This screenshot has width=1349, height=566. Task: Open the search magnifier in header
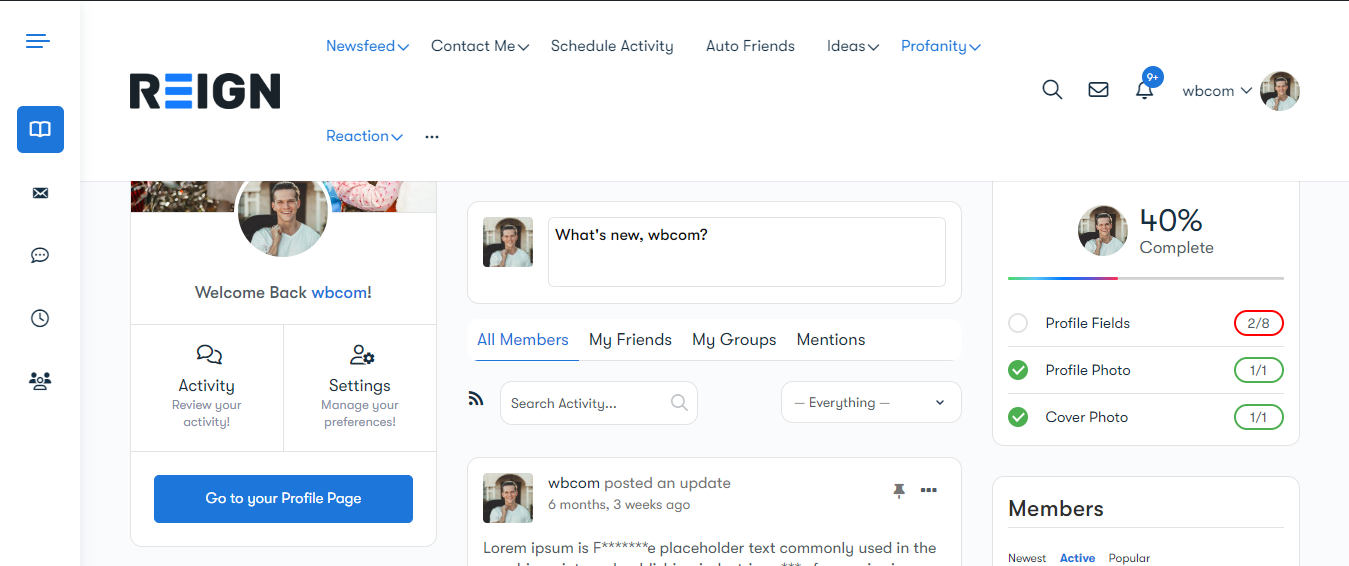click(x=1052, y=90)
